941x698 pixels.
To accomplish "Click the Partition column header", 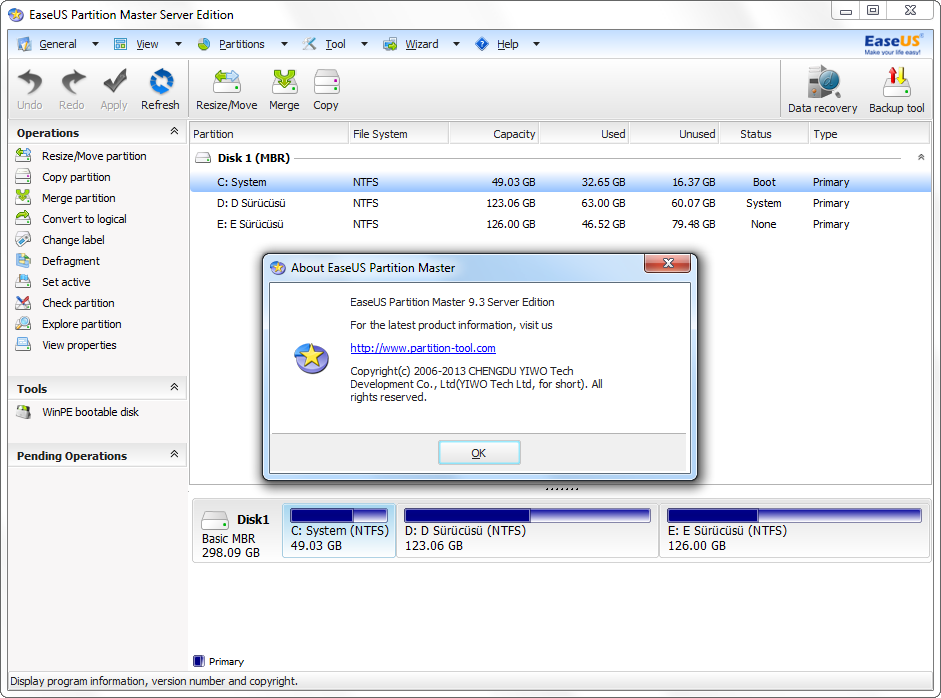I will [x=269, y=134].
